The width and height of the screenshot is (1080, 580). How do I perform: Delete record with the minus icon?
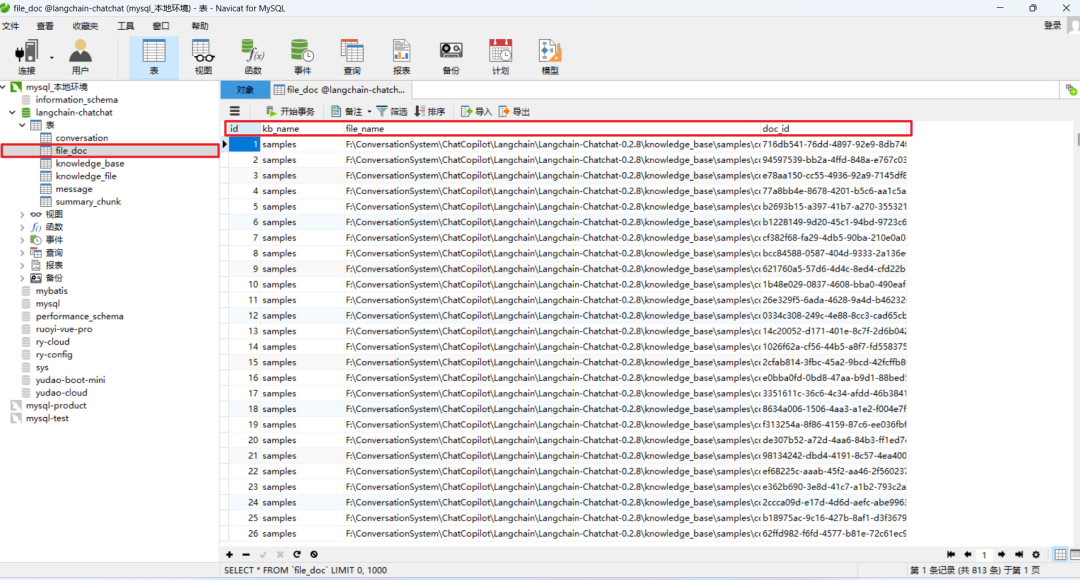(x=246, y=555)
